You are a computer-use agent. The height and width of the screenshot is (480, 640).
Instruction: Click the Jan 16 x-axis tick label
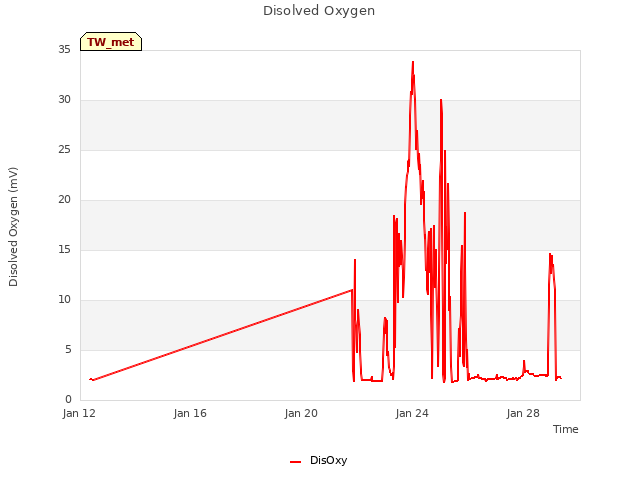190,413
